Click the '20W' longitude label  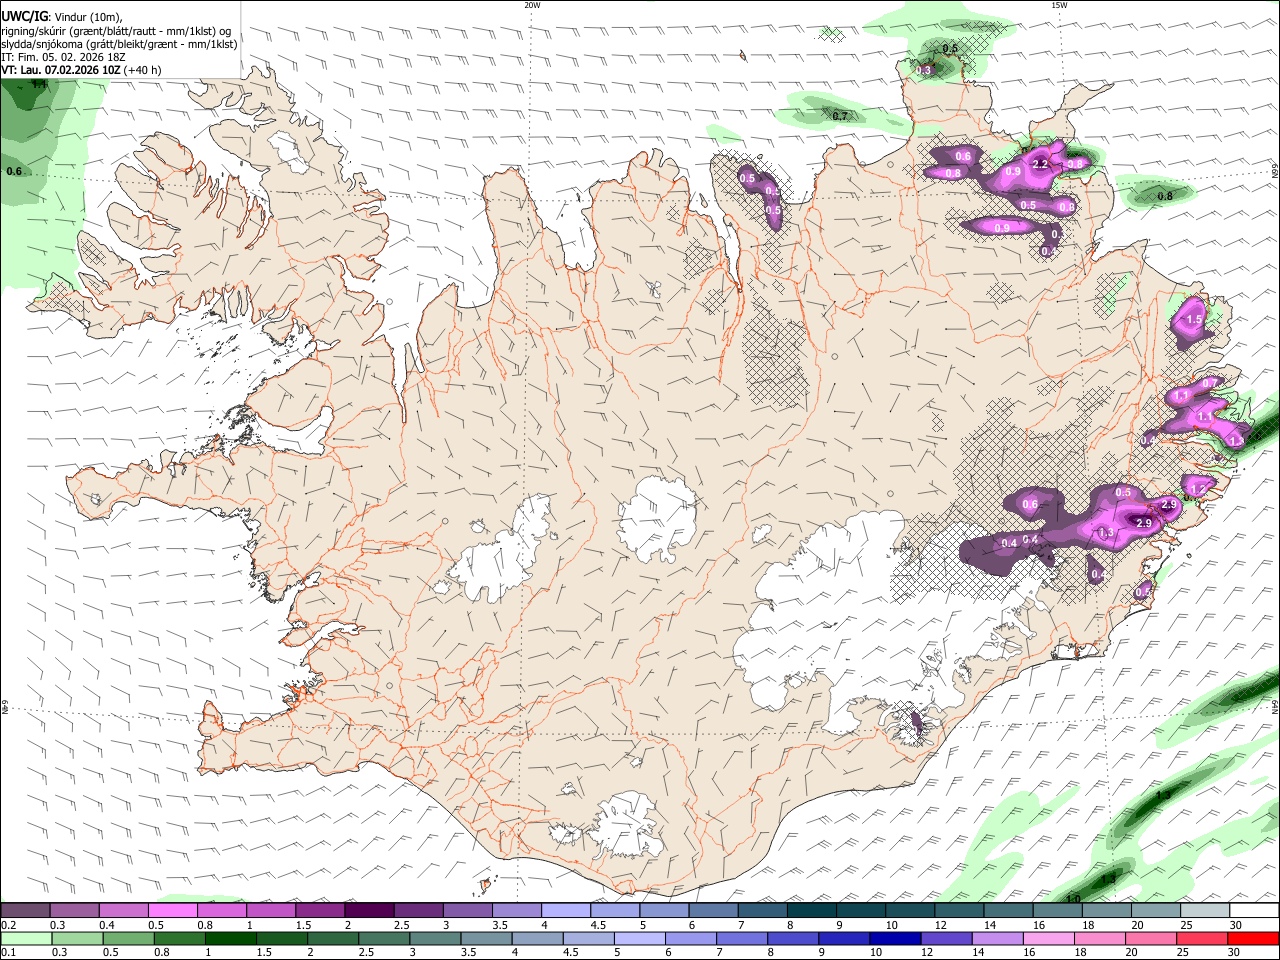(x=532, y=5)
